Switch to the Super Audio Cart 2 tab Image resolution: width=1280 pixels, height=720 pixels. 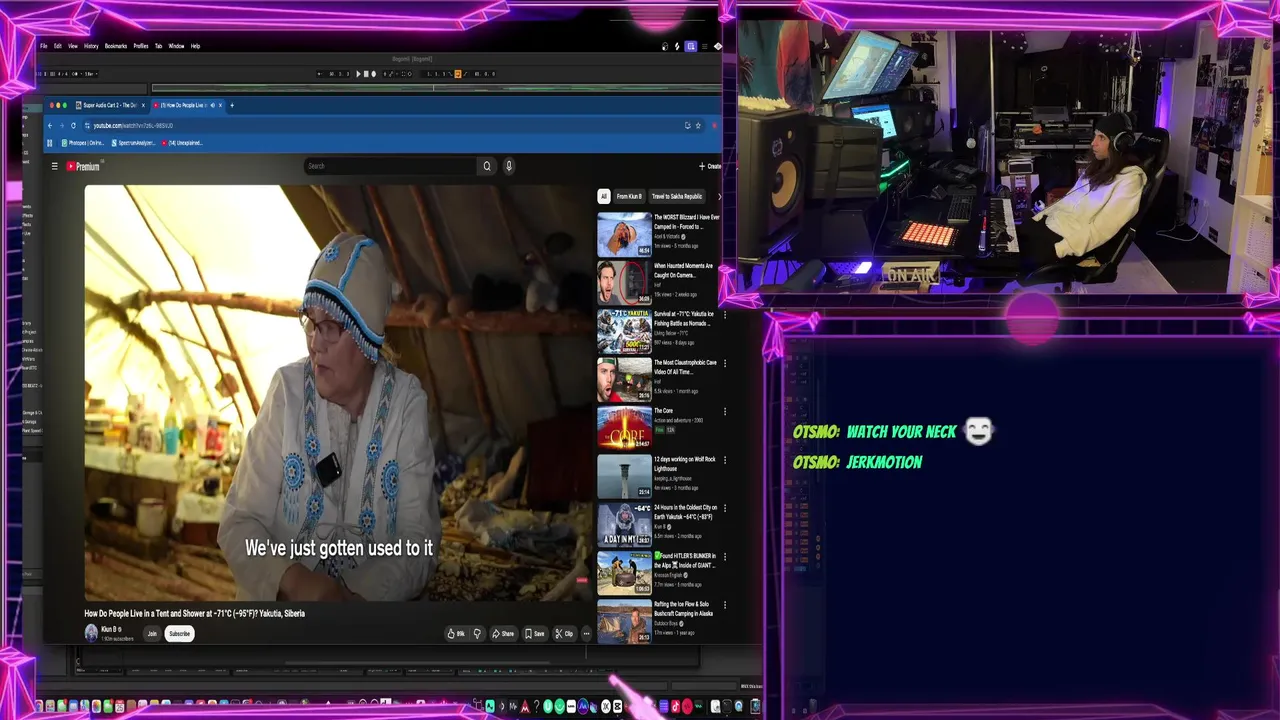(110, 105)
